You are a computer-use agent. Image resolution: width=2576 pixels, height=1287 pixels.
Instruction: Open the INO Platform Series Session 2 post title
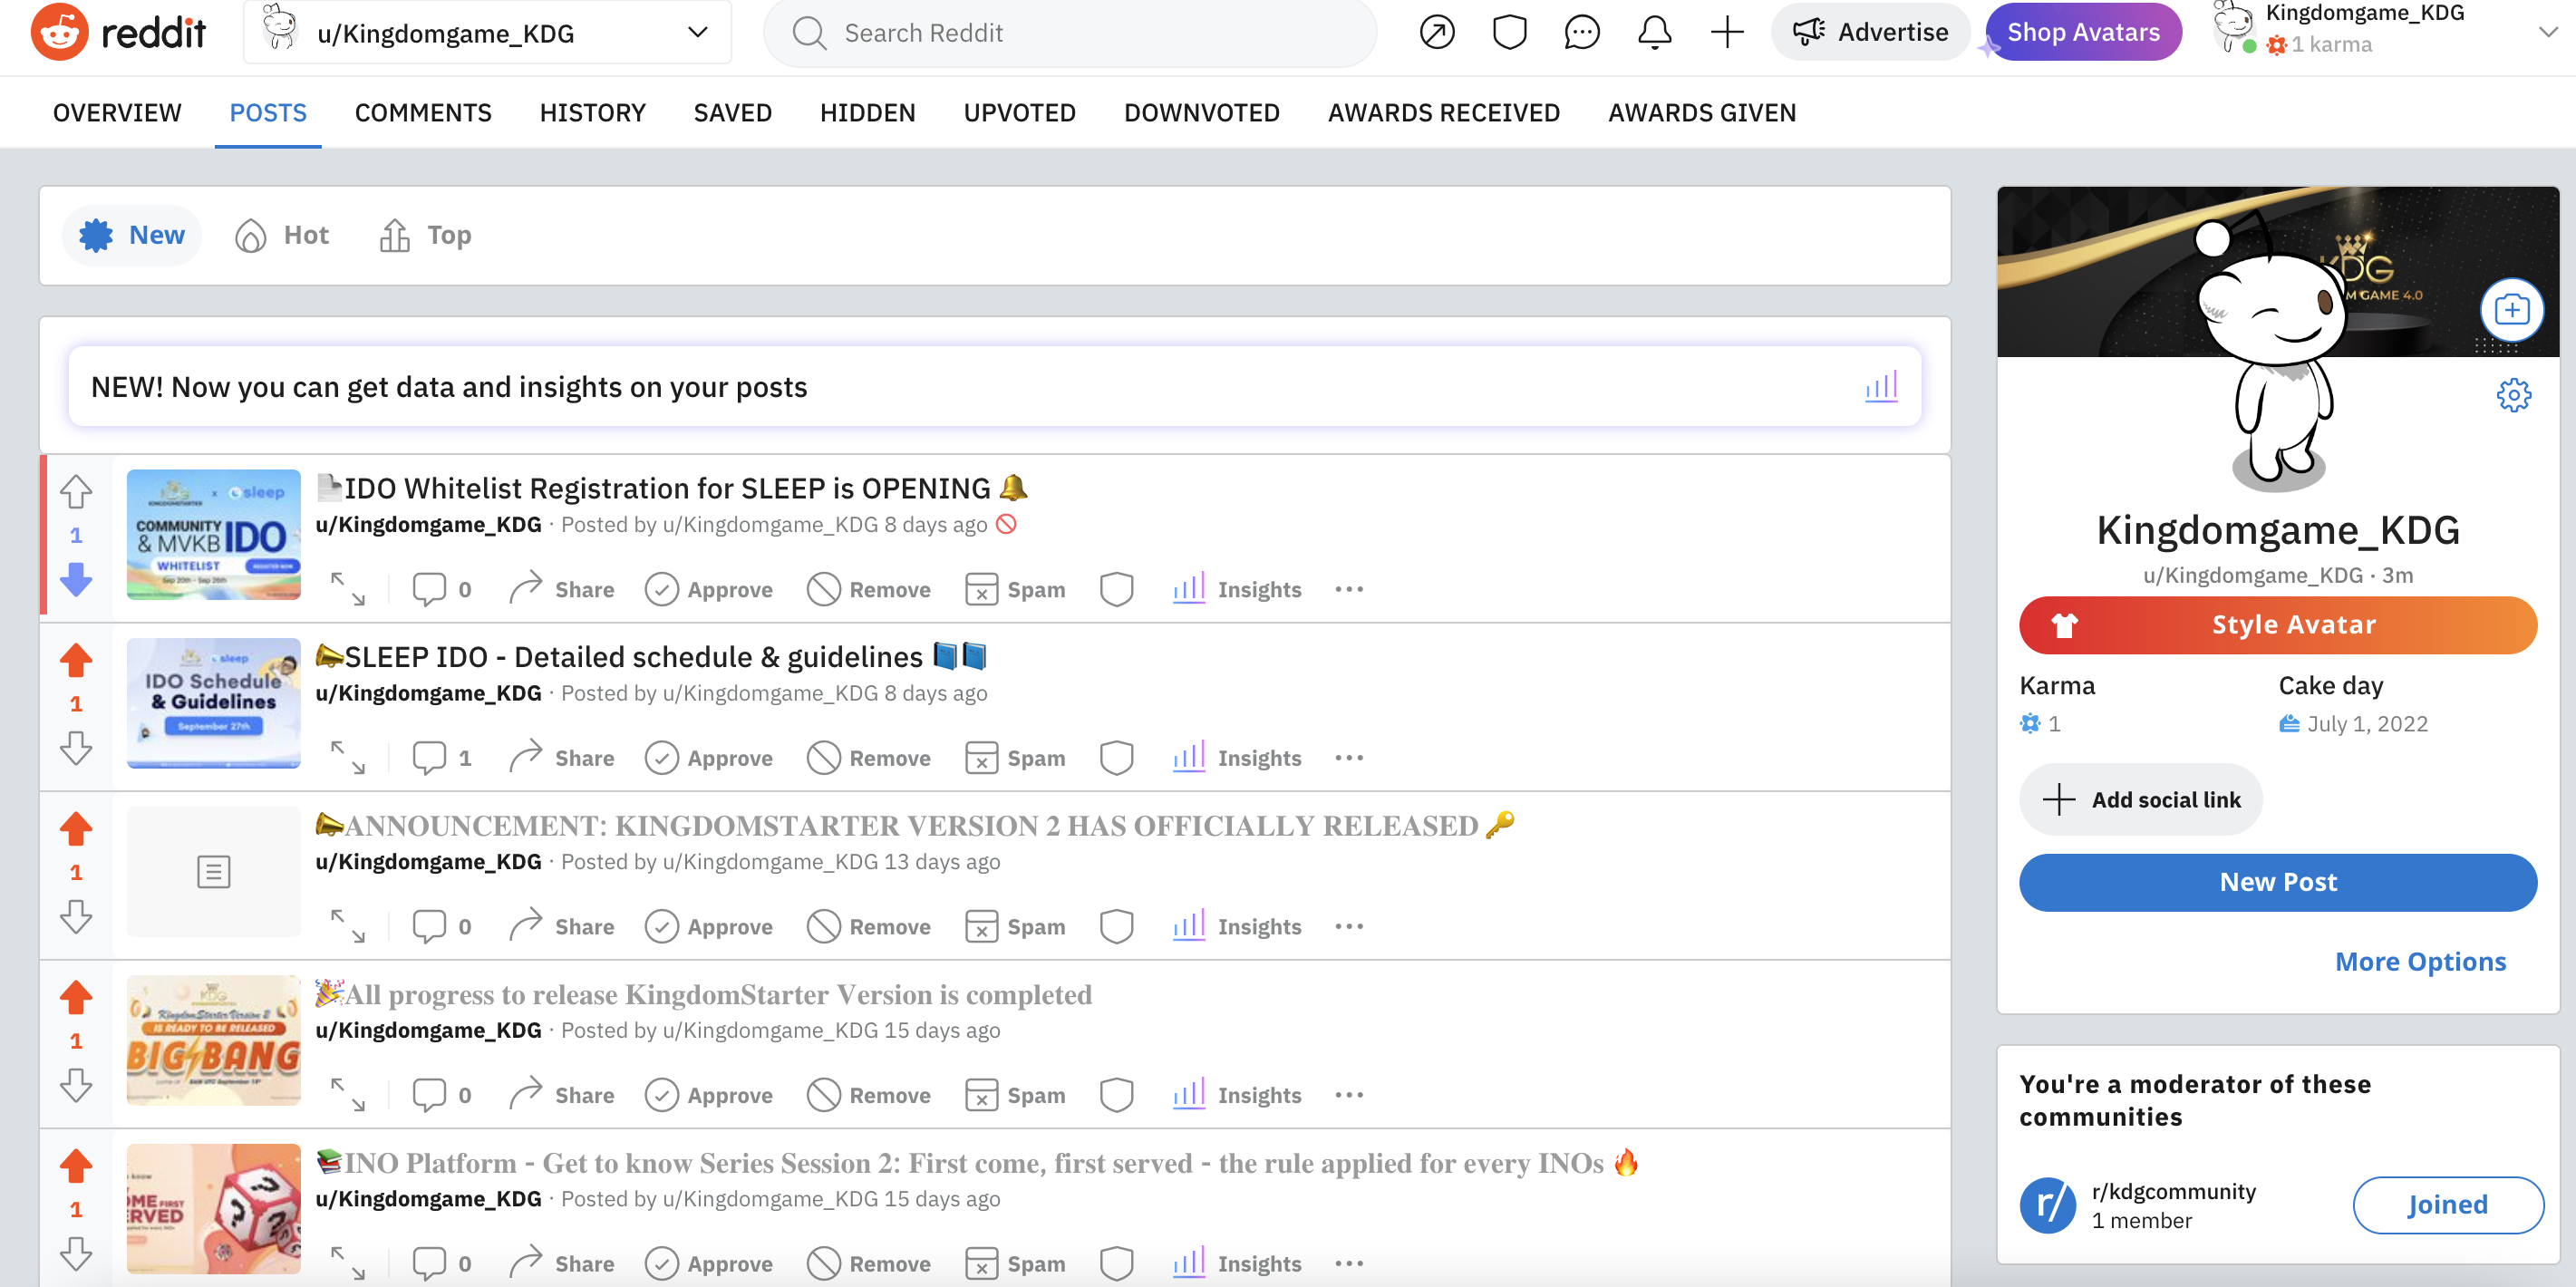[976, 1162]
